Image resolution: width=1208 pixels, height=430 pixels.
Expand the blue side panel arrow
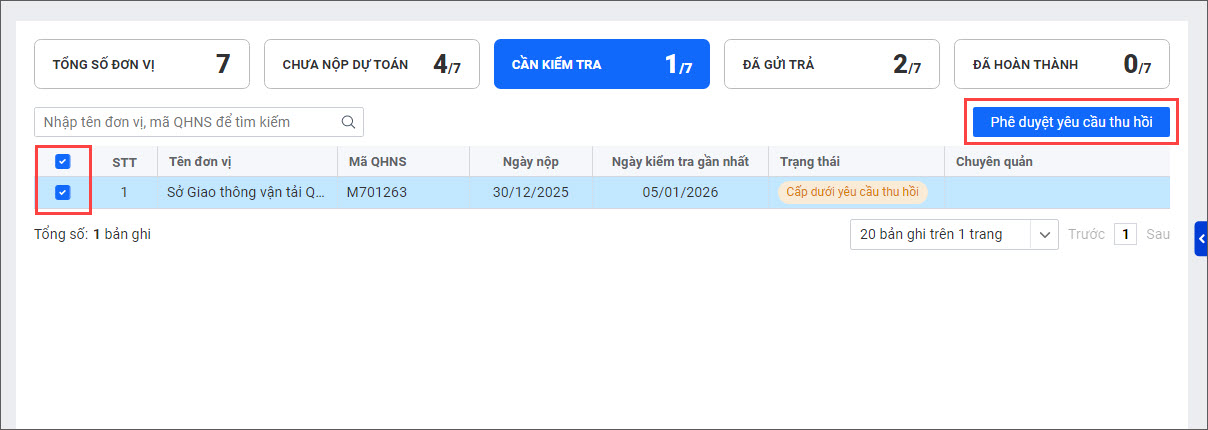coord(1201,239)
